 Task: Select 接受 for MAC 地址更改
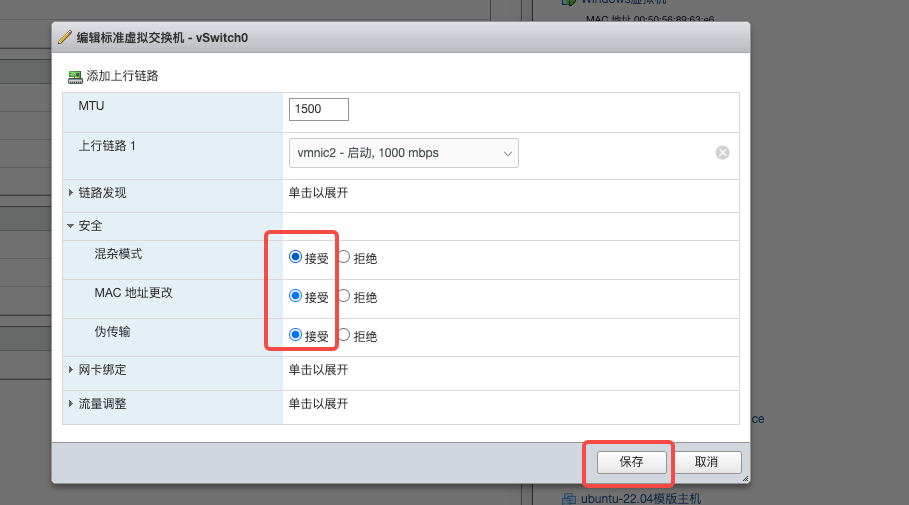click(295, 296)
